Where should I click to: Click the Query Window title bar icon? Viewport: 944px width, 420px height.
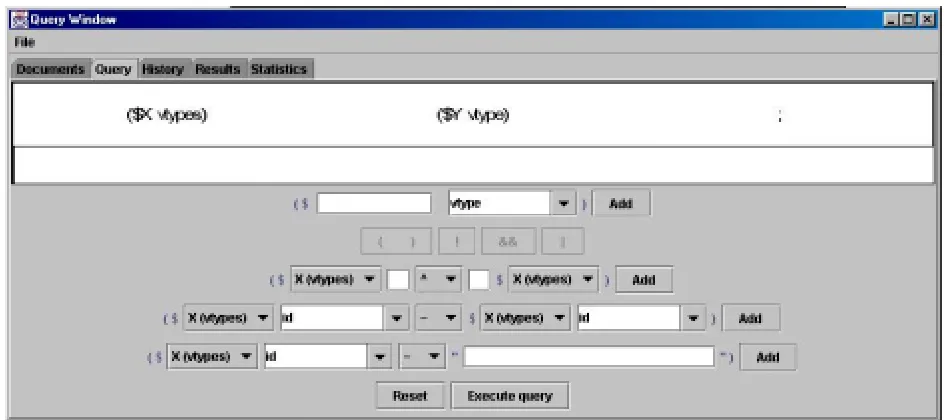pyautogui.click(x=20, y=20)
